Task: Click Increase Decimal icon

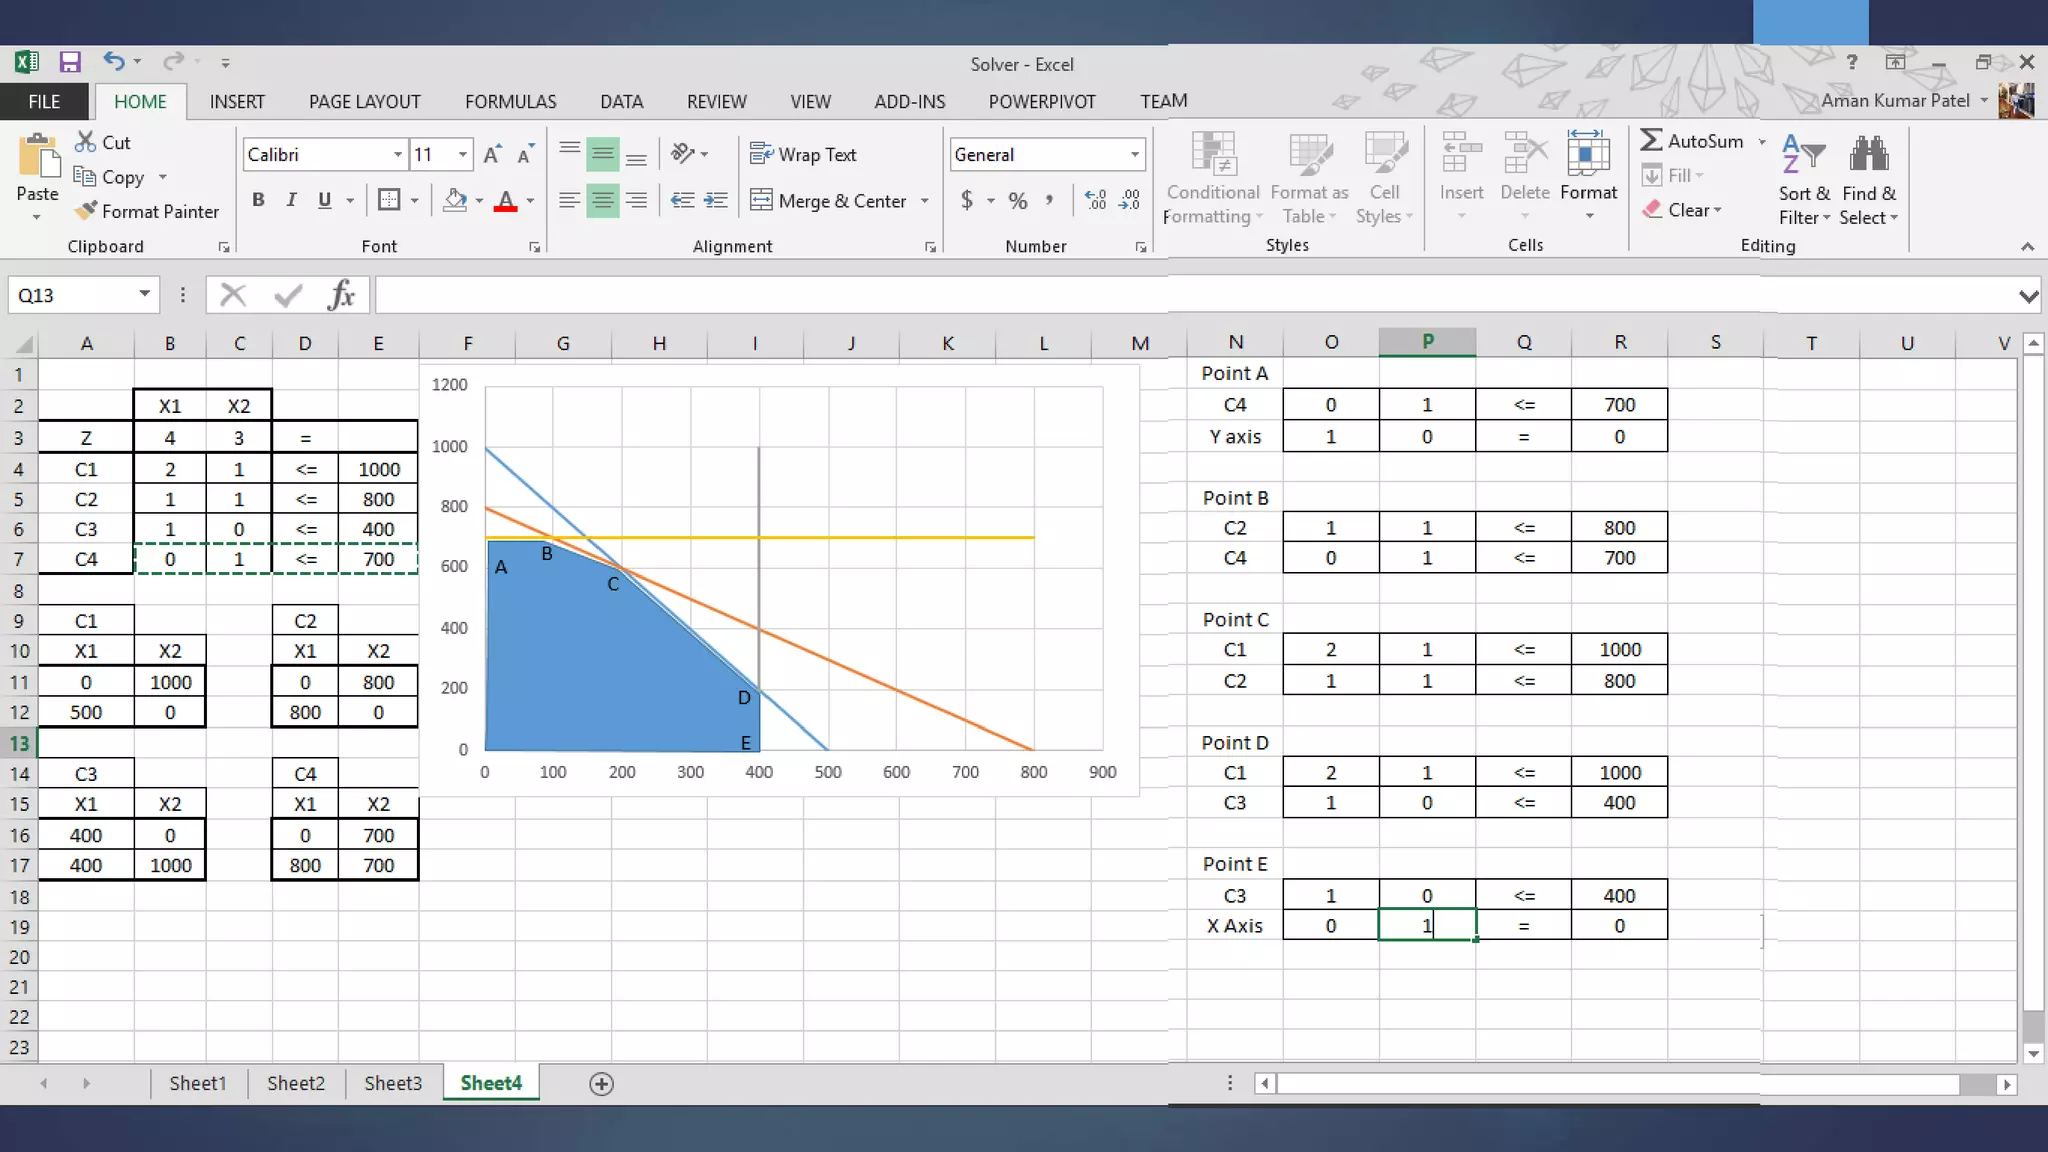Action: click(1095, 201)
